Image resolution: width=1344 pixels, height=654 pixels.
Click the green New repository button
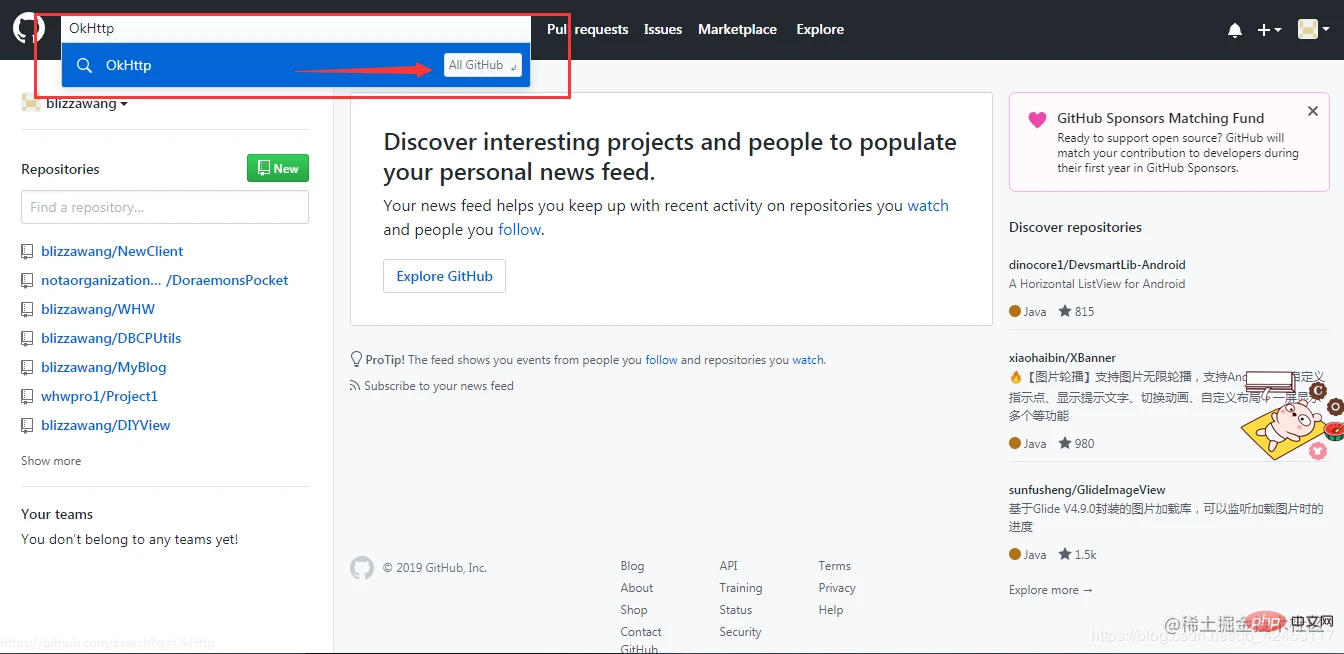point(278,168)
